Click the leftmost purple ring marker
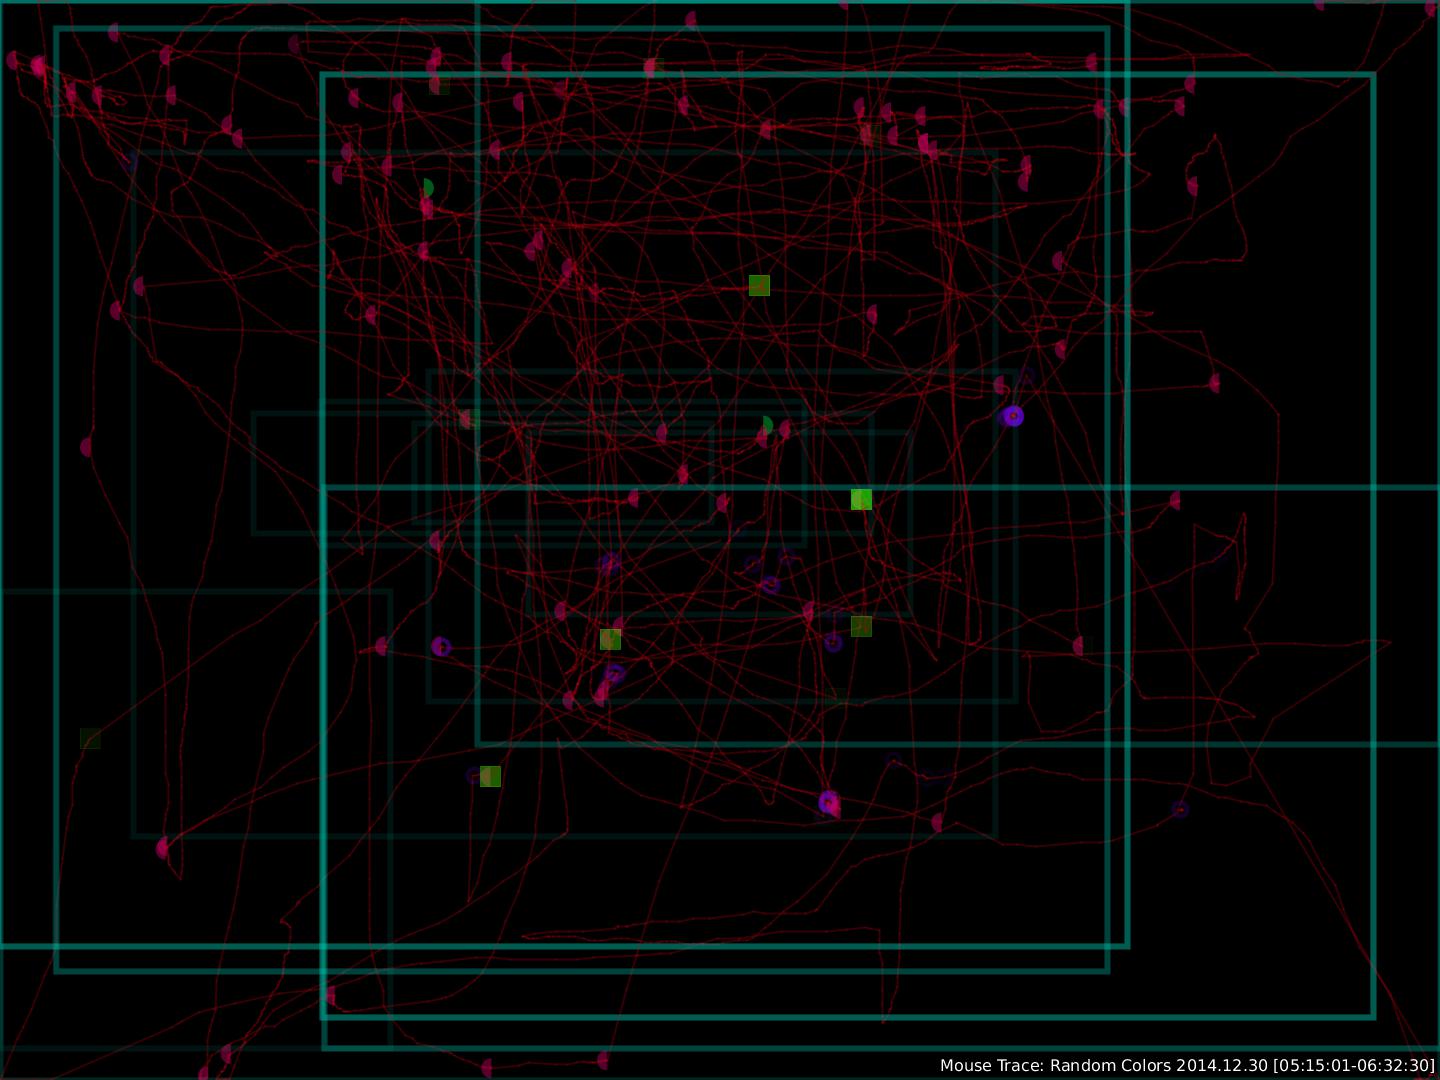The image size is (1440, 1080). 441,647
